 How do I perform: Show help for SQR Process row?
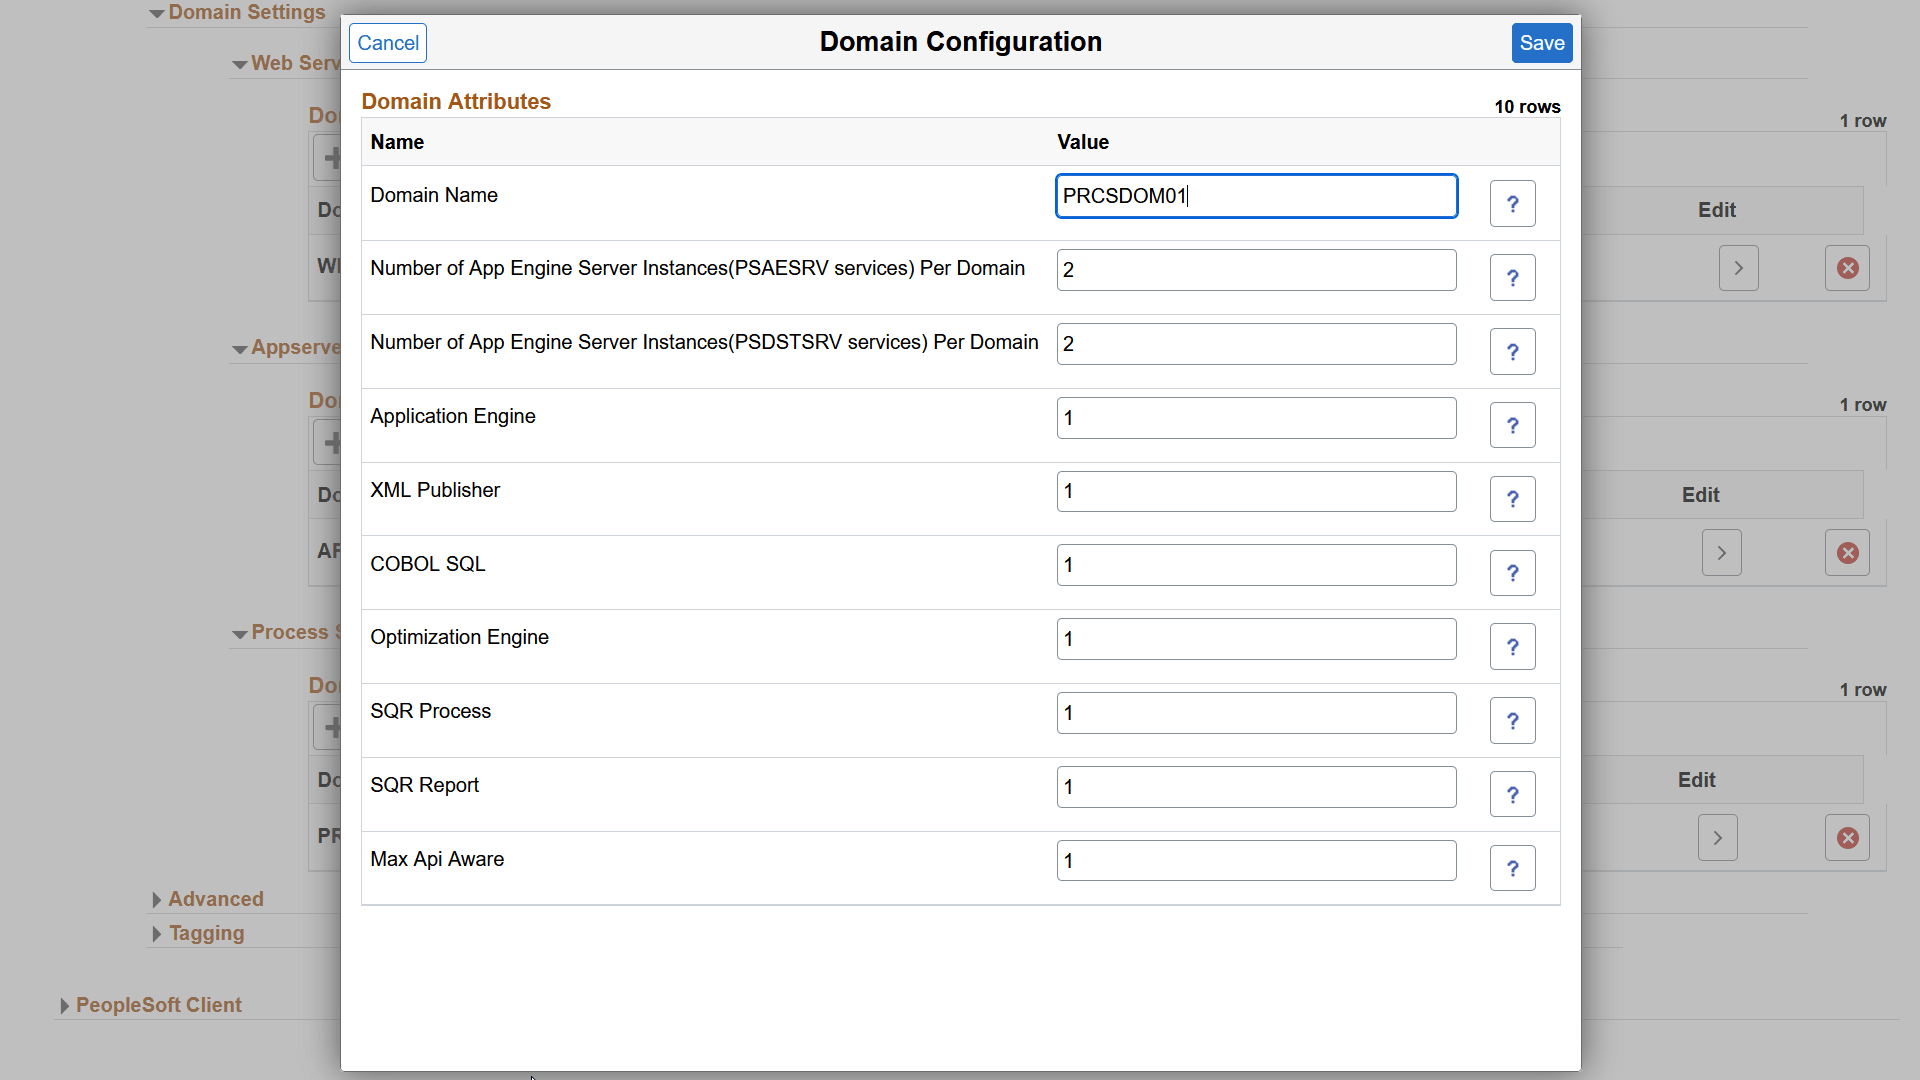tap(1512, 721)
